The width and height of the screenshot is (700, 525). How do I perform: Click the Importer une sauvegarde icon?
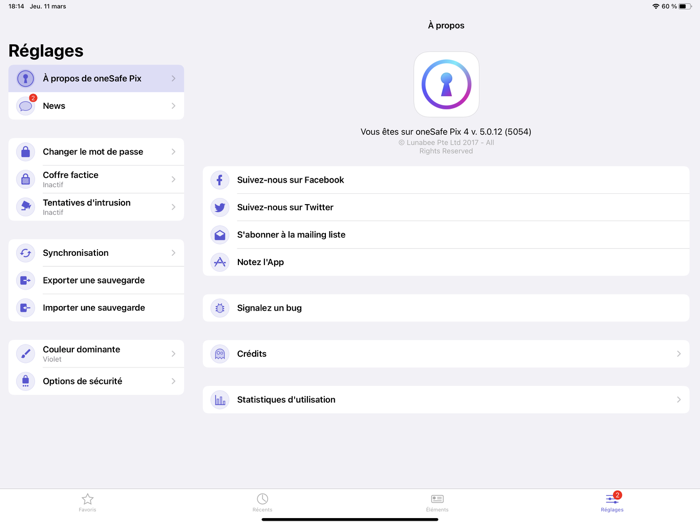(x=25, y=308)
